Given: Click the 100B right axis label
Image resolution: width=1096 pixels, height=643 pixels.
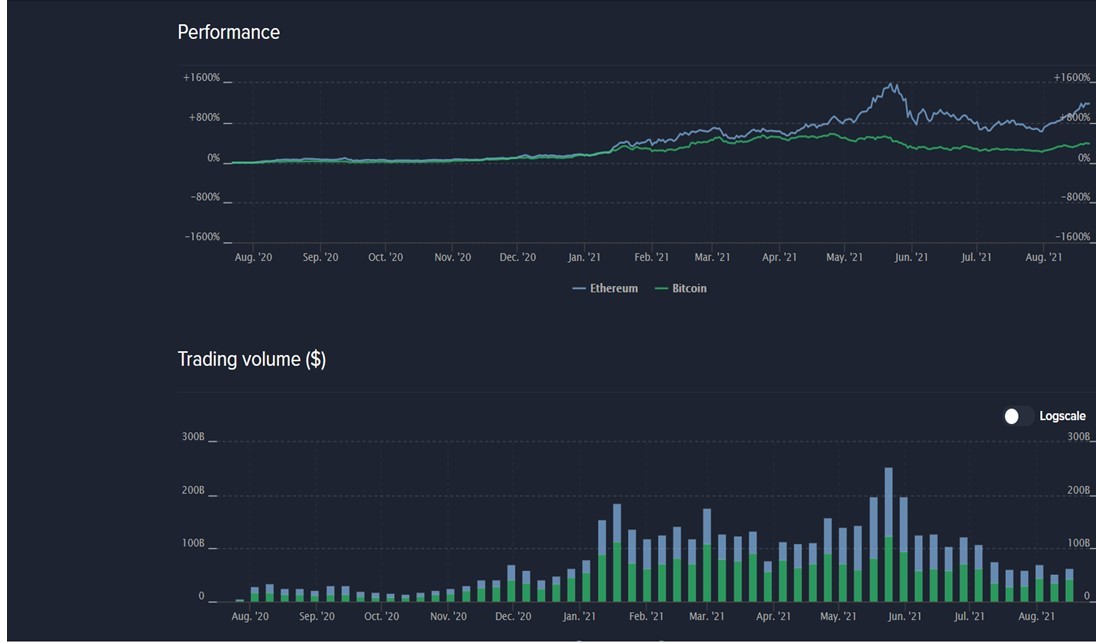Looking at the screenshot, I should click(x=1079, y=544).
